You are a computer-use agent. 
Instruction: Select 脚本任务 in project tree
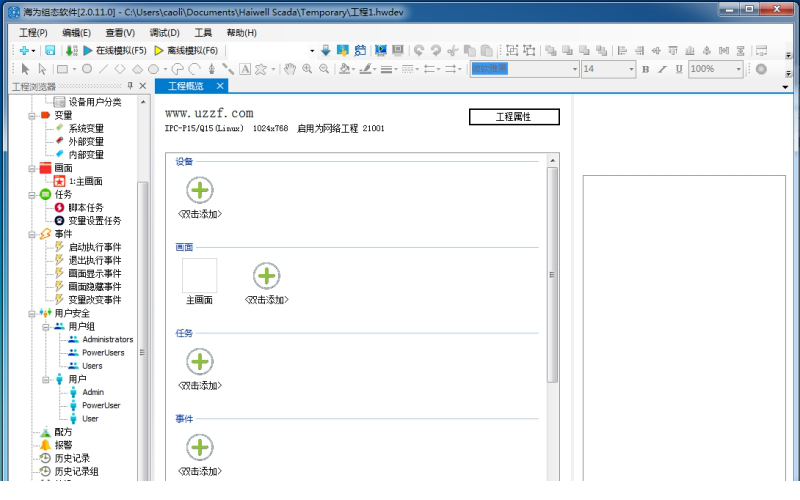86,208
